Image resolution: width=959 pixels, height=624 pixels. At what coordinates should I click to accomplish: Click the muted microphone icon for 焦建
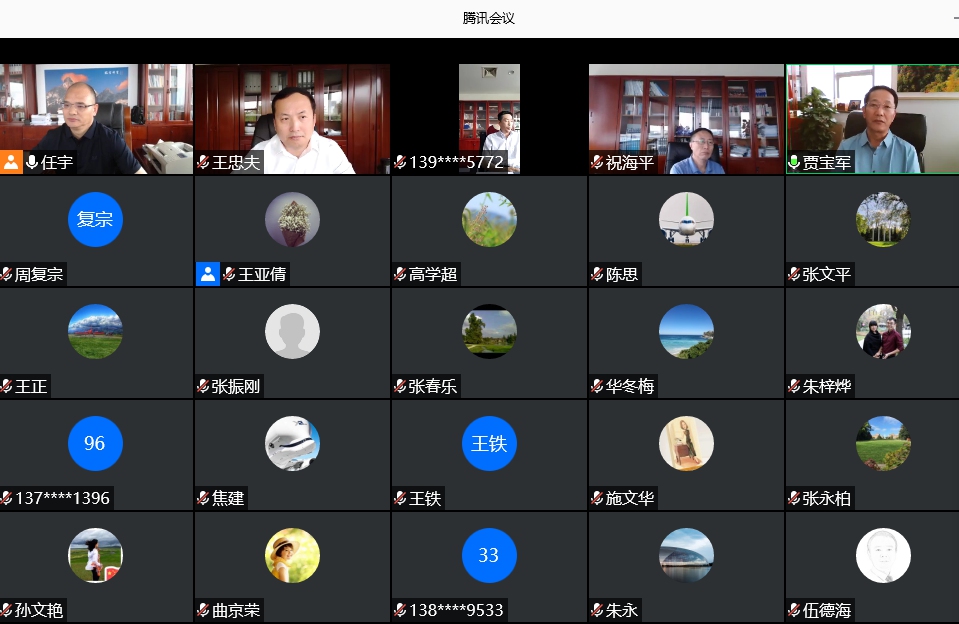(204, 498)
